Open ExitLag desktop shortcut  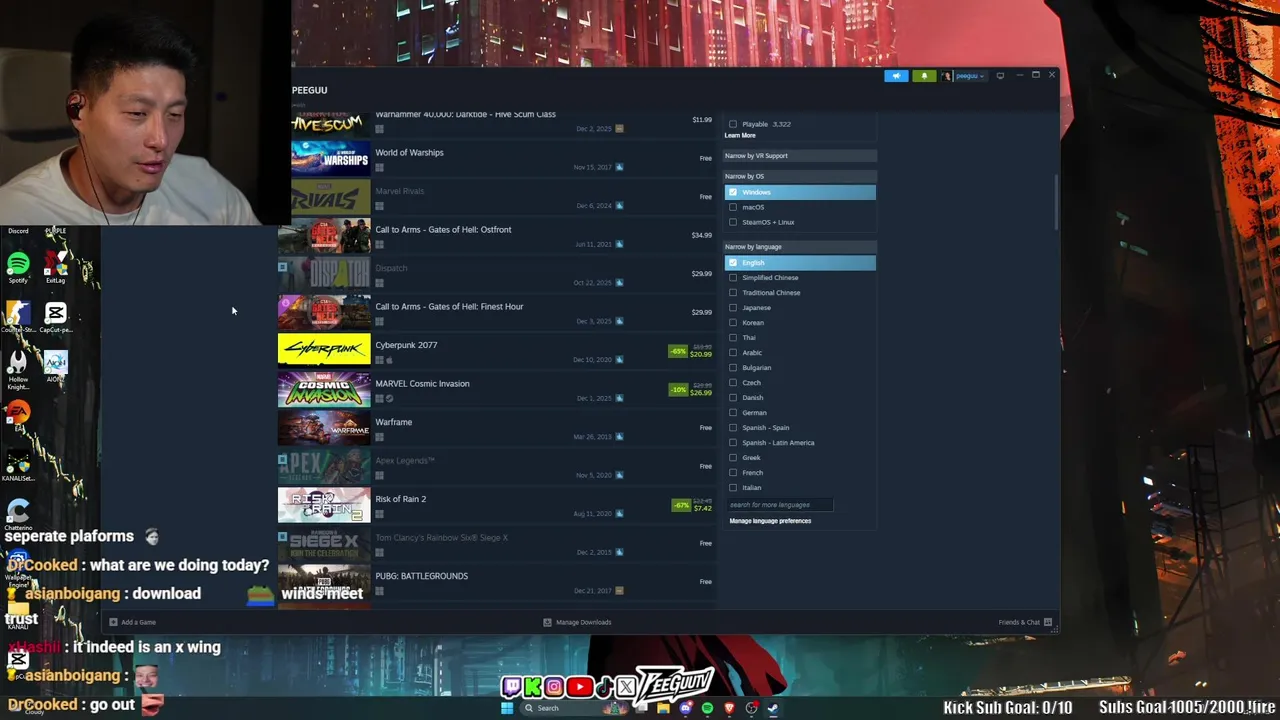coord(56,268)
